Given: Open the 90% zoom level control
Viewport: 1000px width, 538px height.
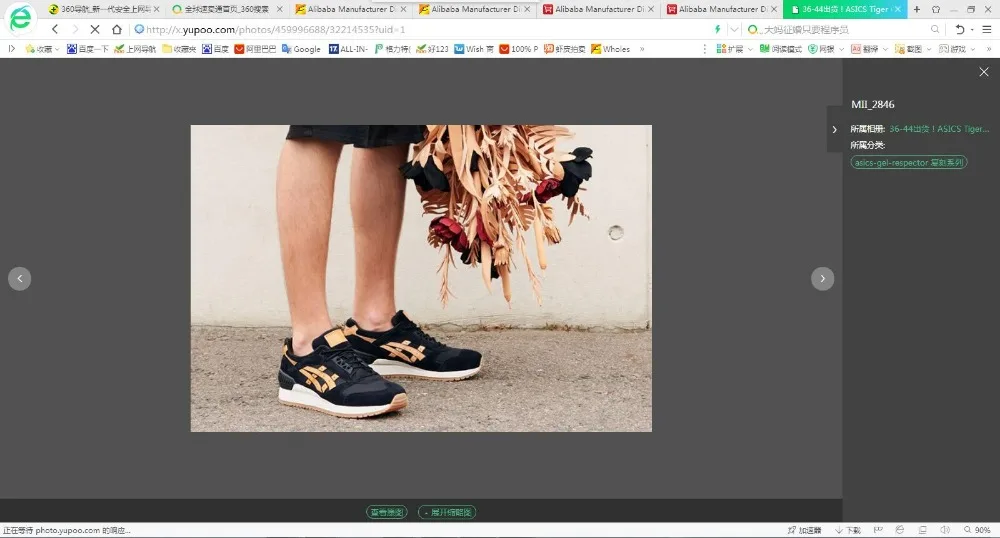Looking at the screenshot, I should pos(977,530).
